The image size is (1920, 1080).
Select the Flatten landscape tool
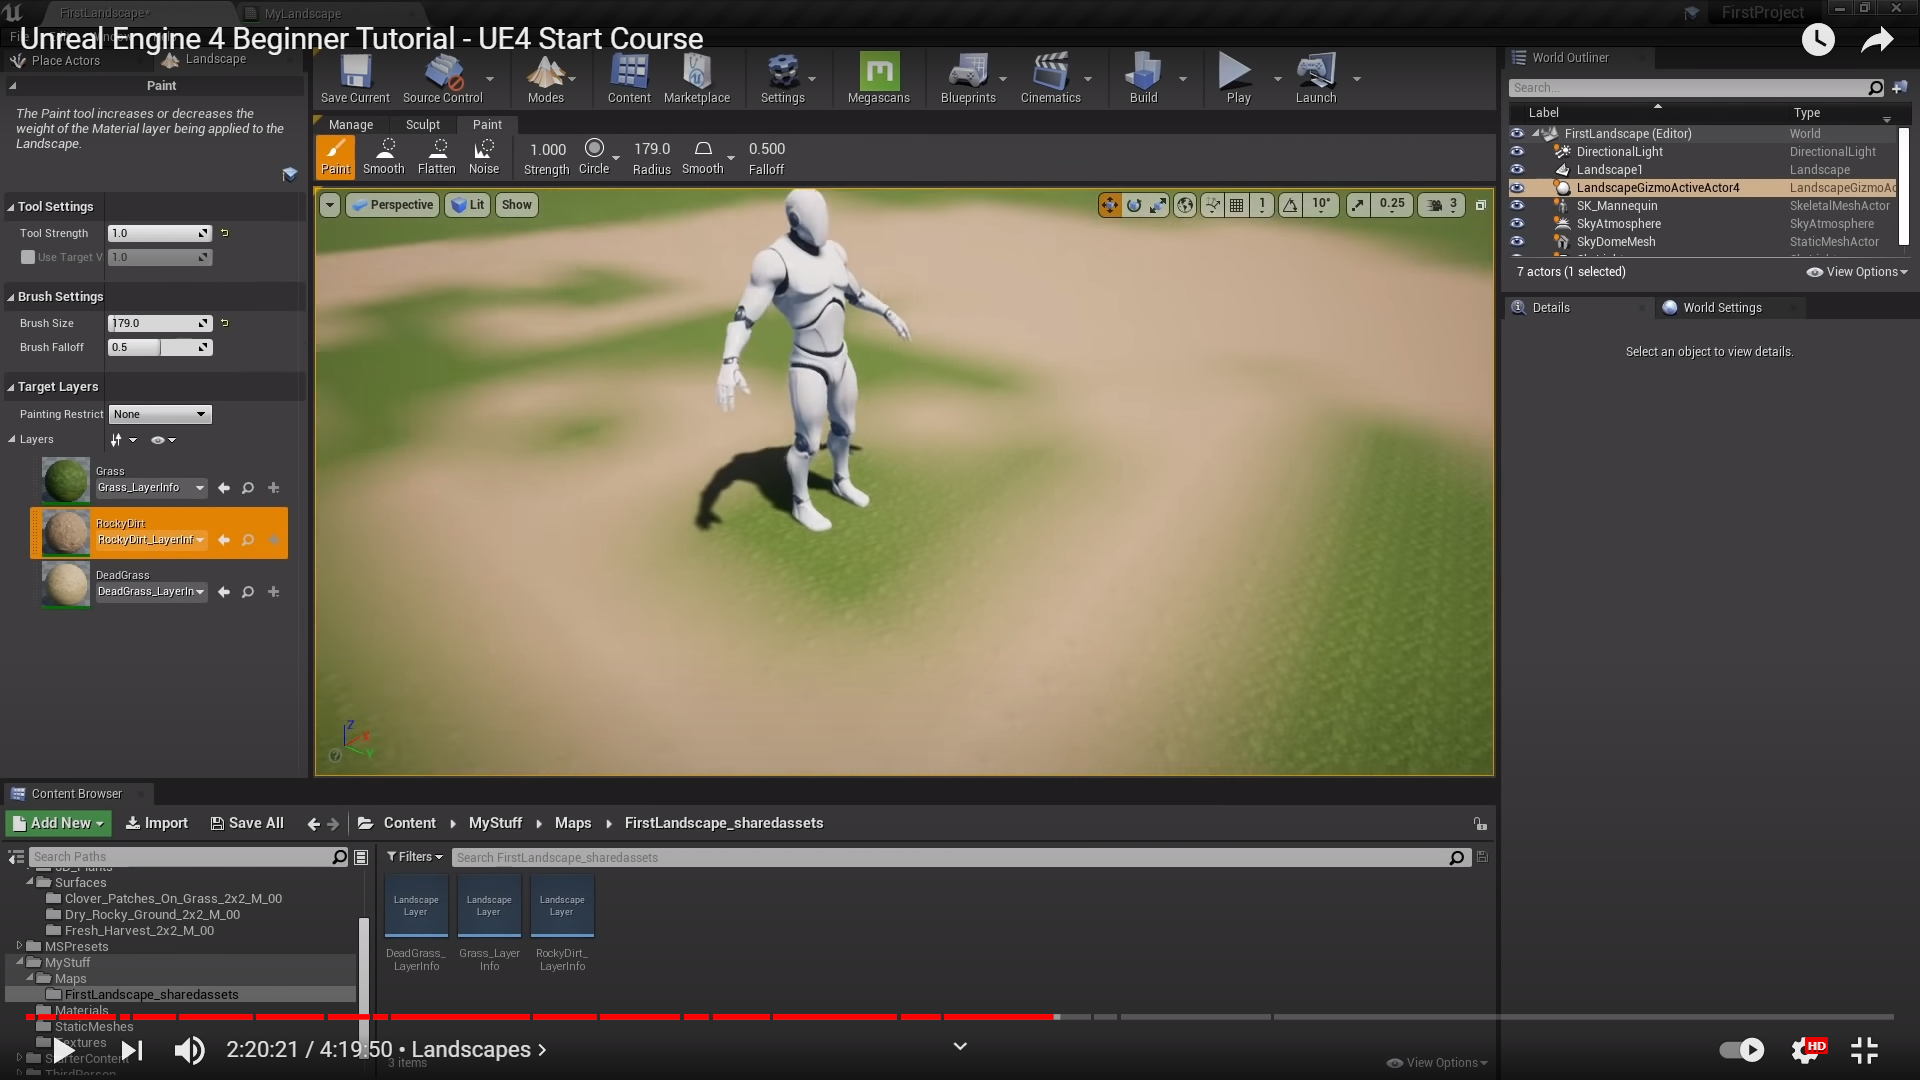pos(437,157)
